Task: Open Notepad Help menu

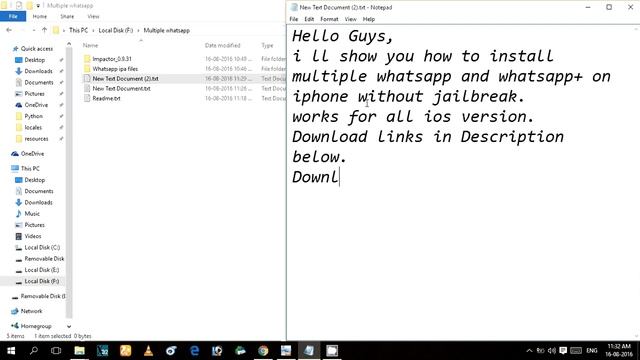Action: 369,19
